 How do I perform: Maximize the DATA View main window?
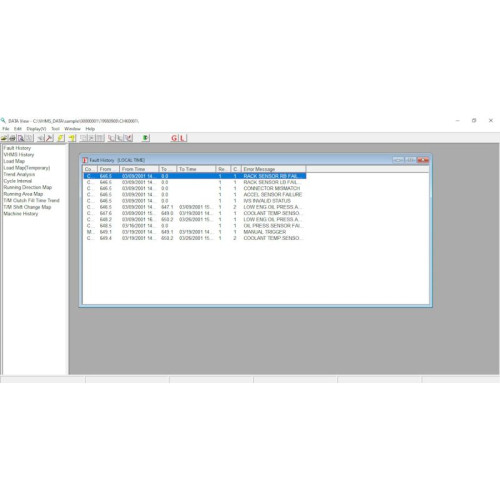click(474, 120)
